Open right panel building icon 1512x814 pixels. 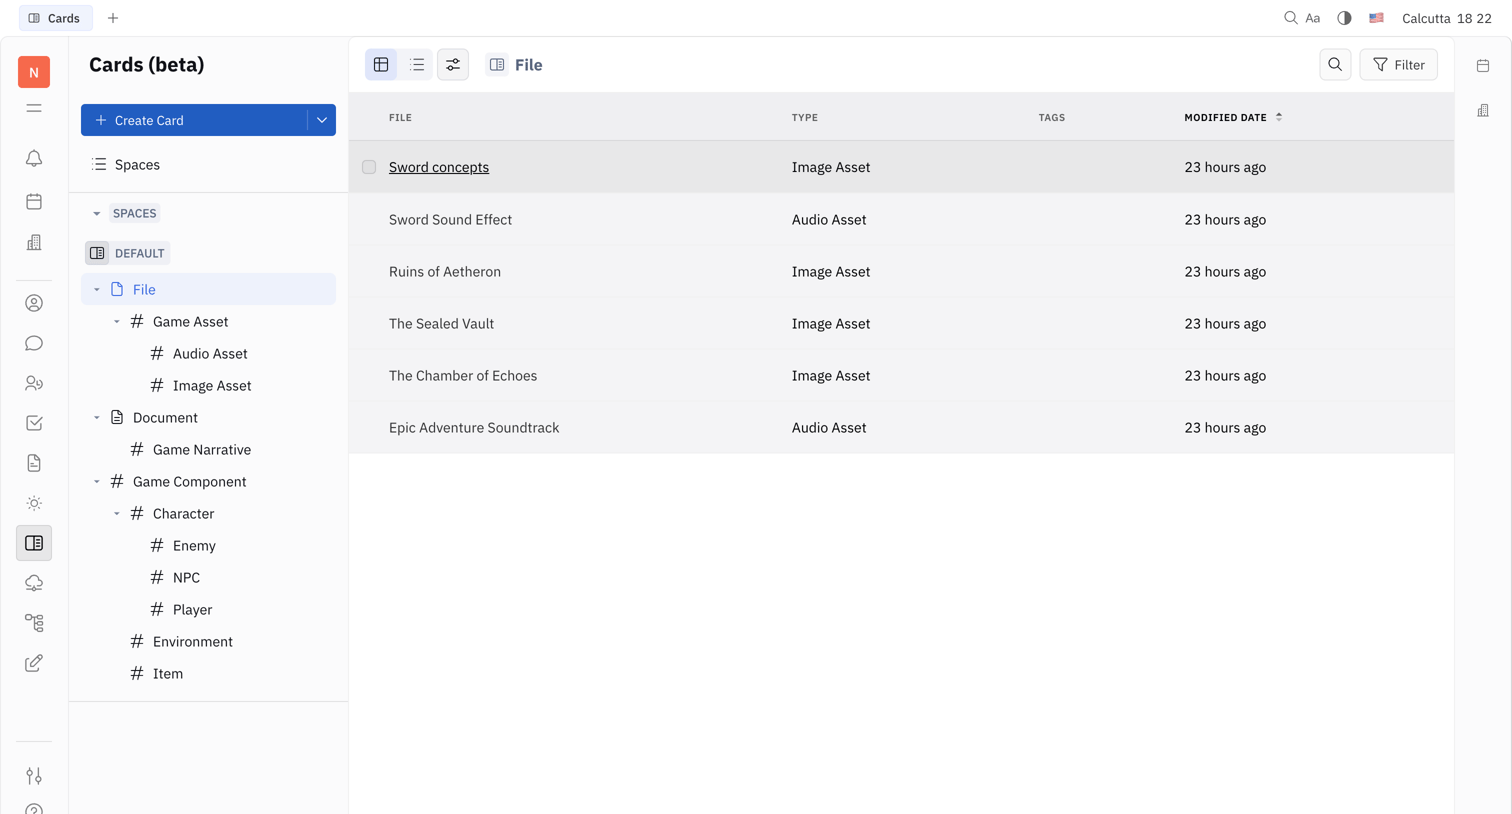coord(1483,110)
